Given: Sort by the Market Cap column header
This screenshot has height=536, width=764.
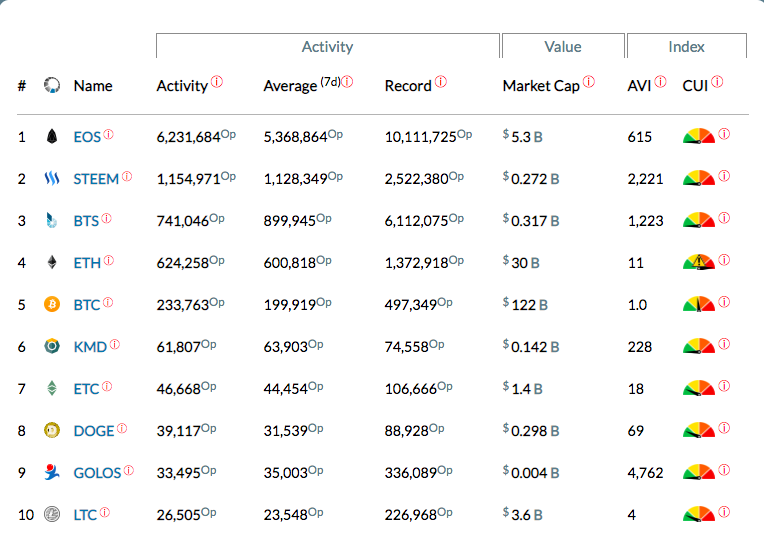Looking at the screenshot, I should [x=541, y=86].
